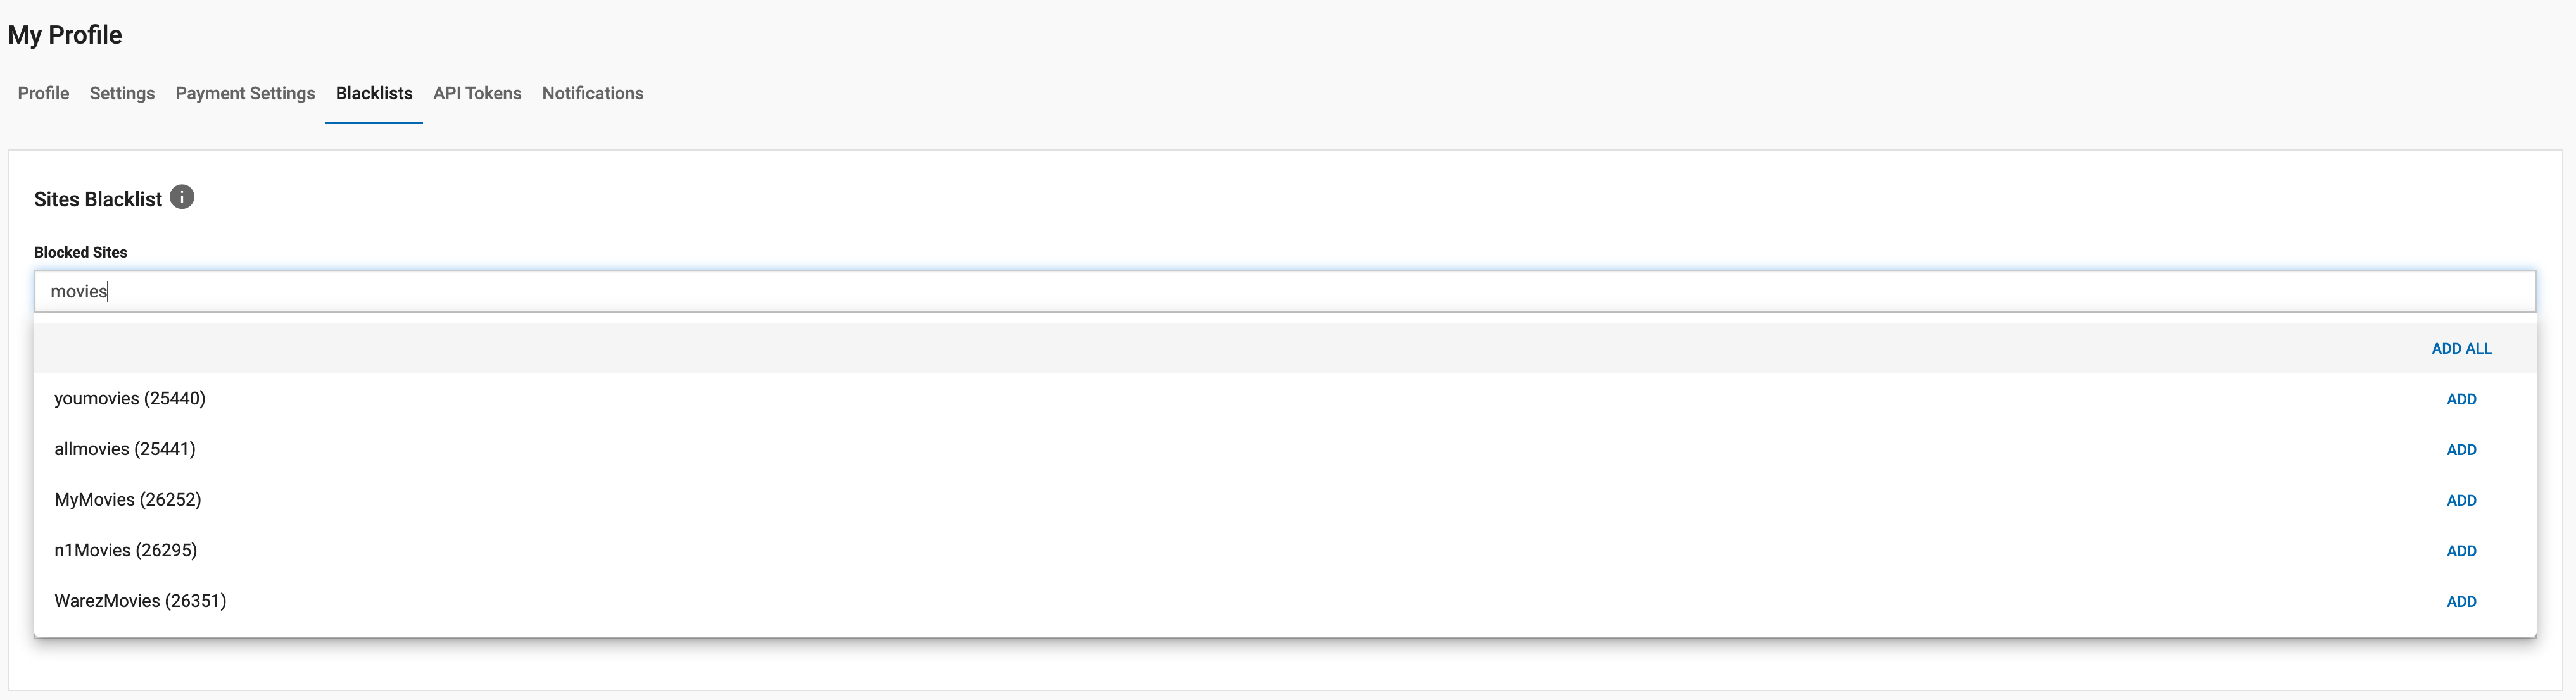Select youmovies (25440) suggestion row

click(130, 398)
